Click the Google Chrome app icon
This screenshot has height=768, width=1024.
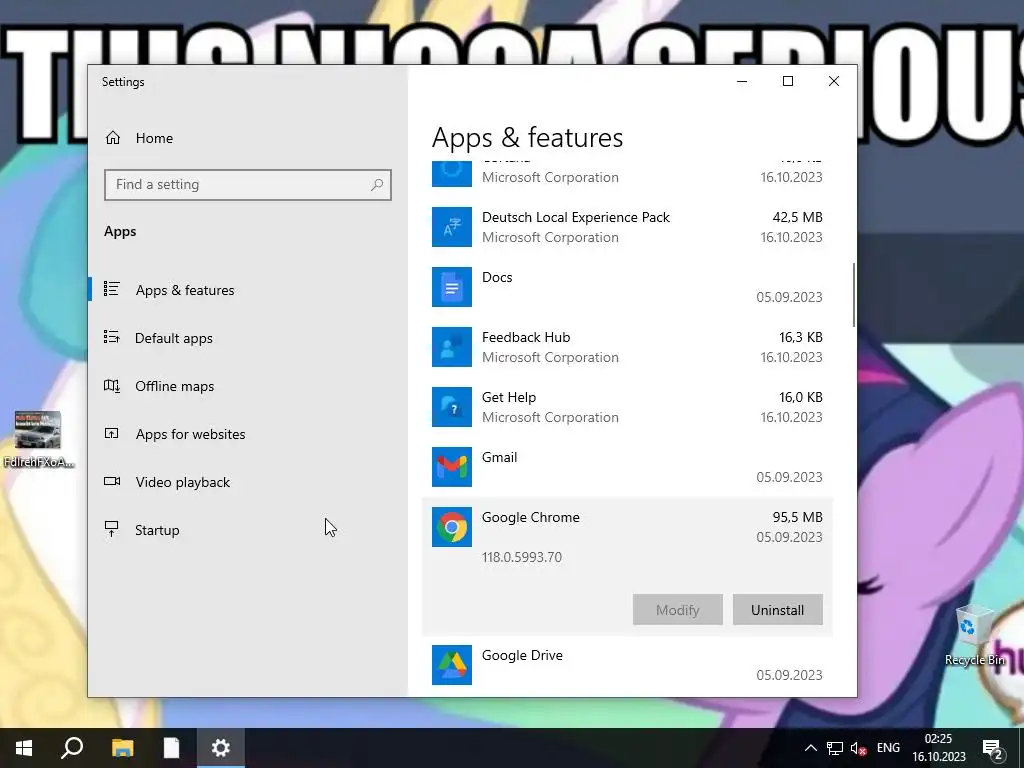[452, 527]
